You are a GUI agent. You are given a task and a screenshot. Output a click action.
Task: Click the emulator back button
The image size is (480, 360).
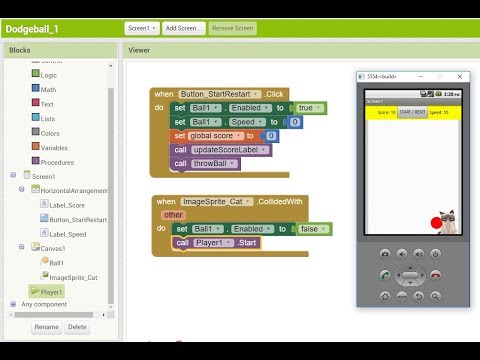419,296
